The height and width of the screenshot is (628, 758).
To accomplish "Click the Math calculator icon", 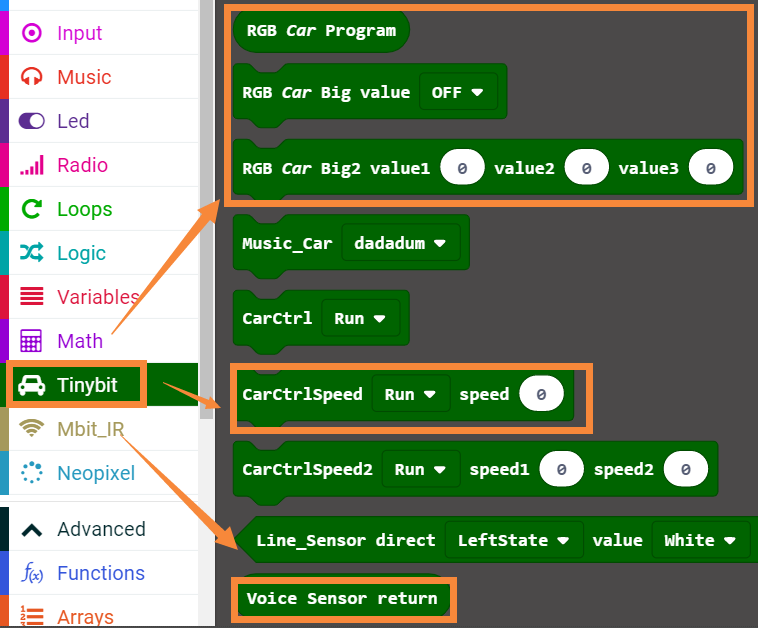I will point(32,341).
